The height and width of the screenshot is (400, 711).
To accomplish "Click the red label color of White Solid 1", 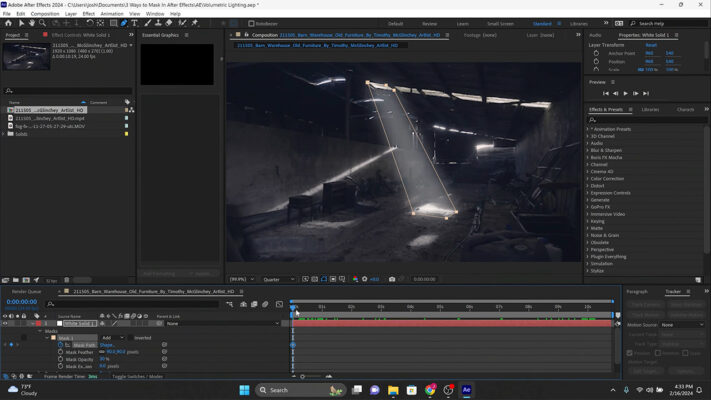I will tap(39, 323).
